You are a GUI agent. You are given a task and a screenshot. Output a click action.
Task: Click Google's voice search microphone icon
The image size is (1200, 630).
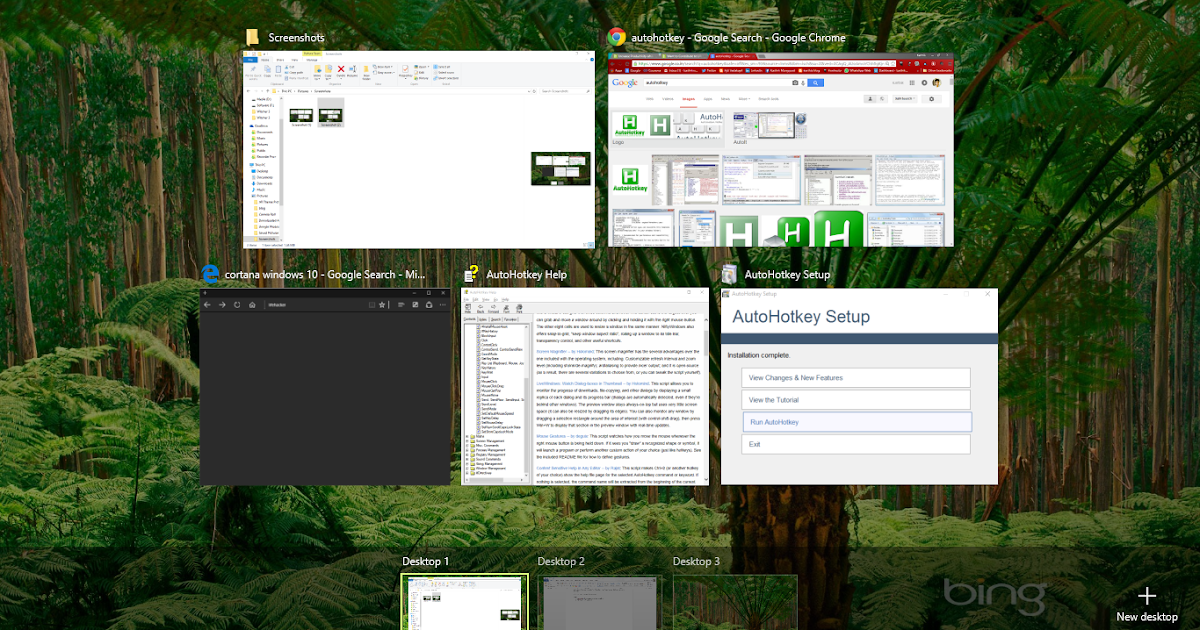[803, 84]
